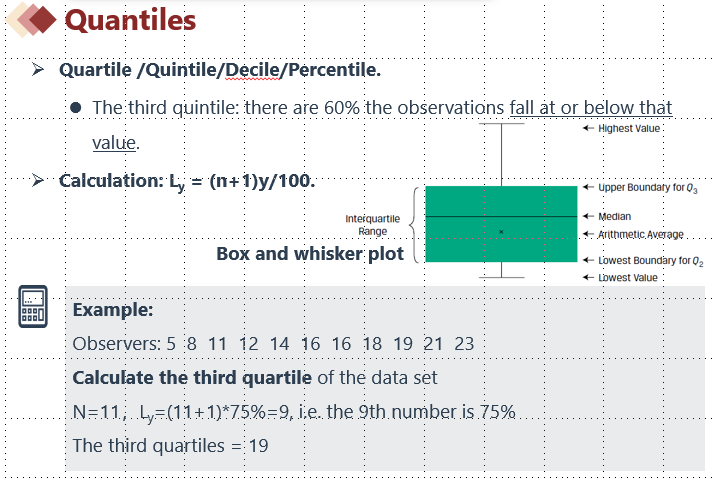Screen dimensions: 715x480
Task: Click the calculator icon beside the Example box
Action: [x=33, y=306]
